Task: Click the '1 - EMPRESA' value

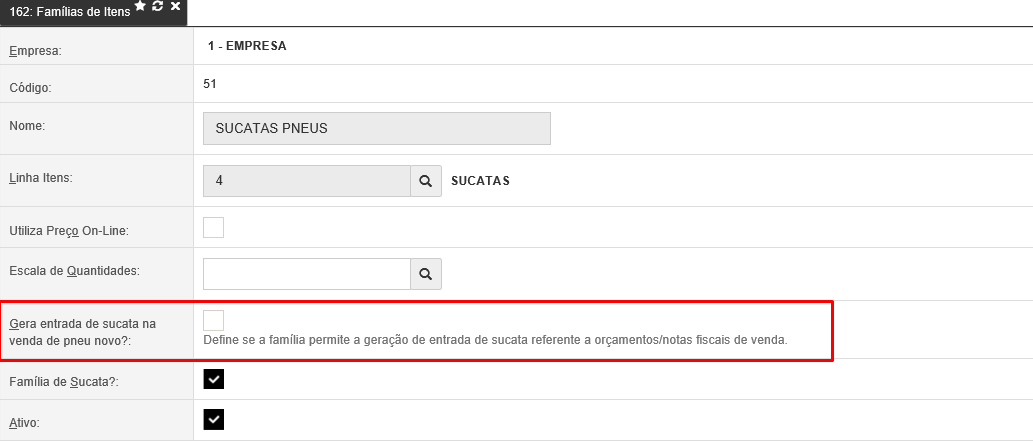Action: [247, 46]
